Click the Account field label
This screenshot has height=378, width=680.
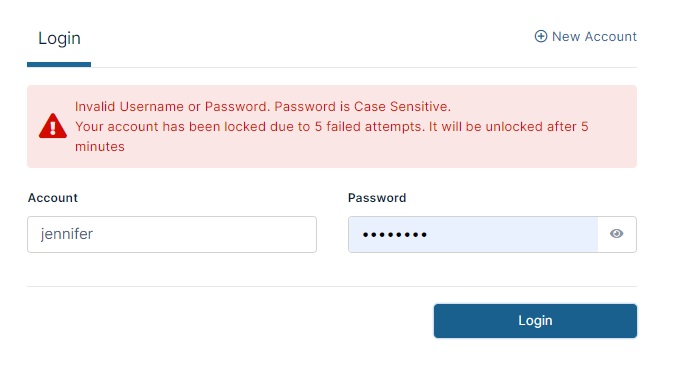tap(52, 198)
